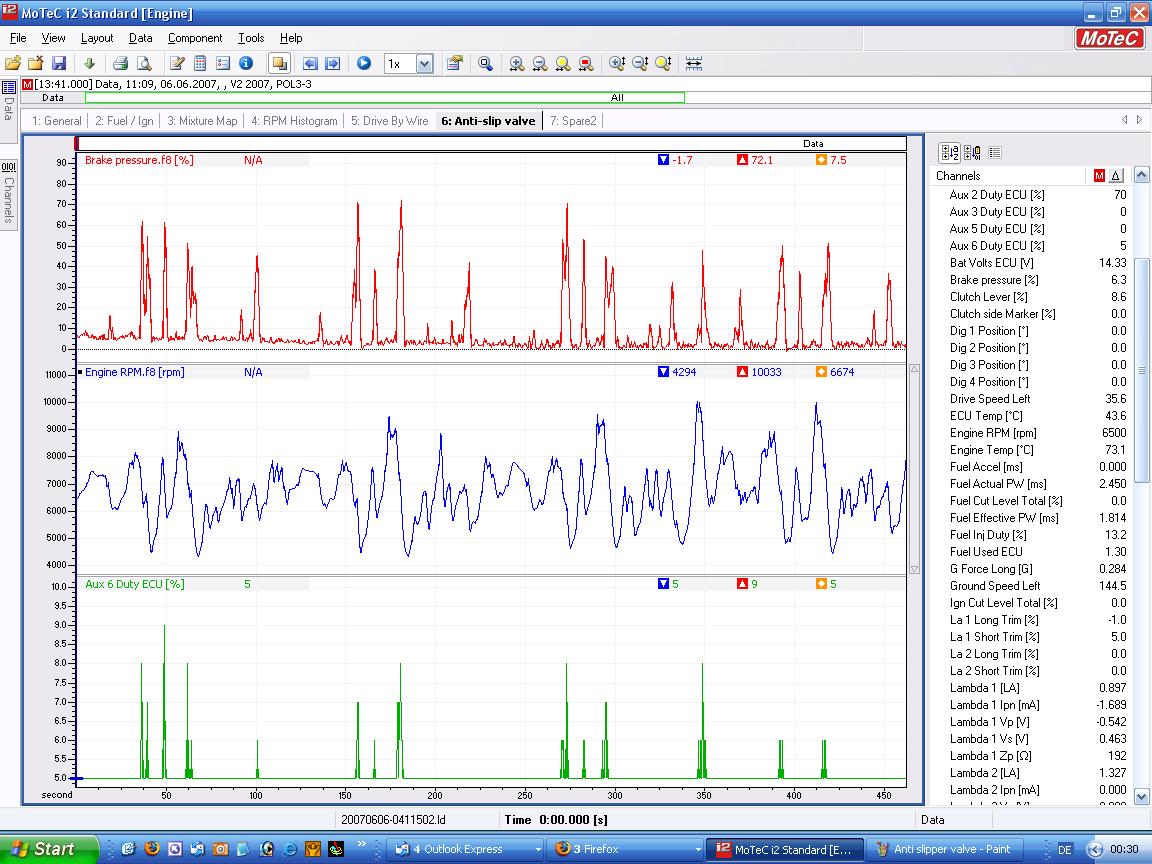Click the calculator icon in the toolbar
The image size is (1152, 864).
pyautogui.click(x=200, y=63)
